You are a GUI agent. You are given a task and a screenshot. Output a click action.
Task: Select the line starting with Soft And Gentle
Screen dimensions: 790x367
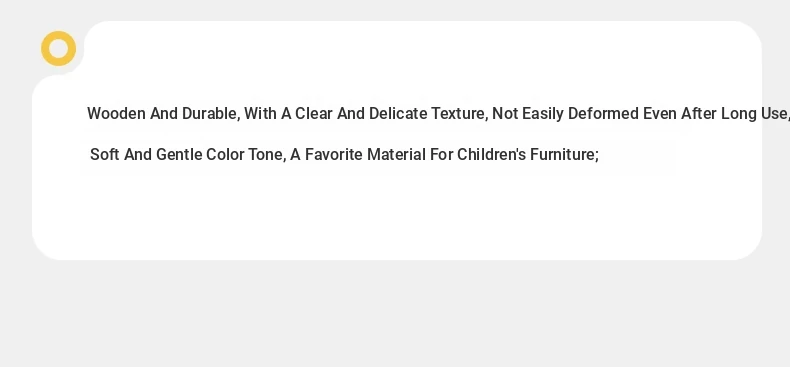click(x=345, y=154)
